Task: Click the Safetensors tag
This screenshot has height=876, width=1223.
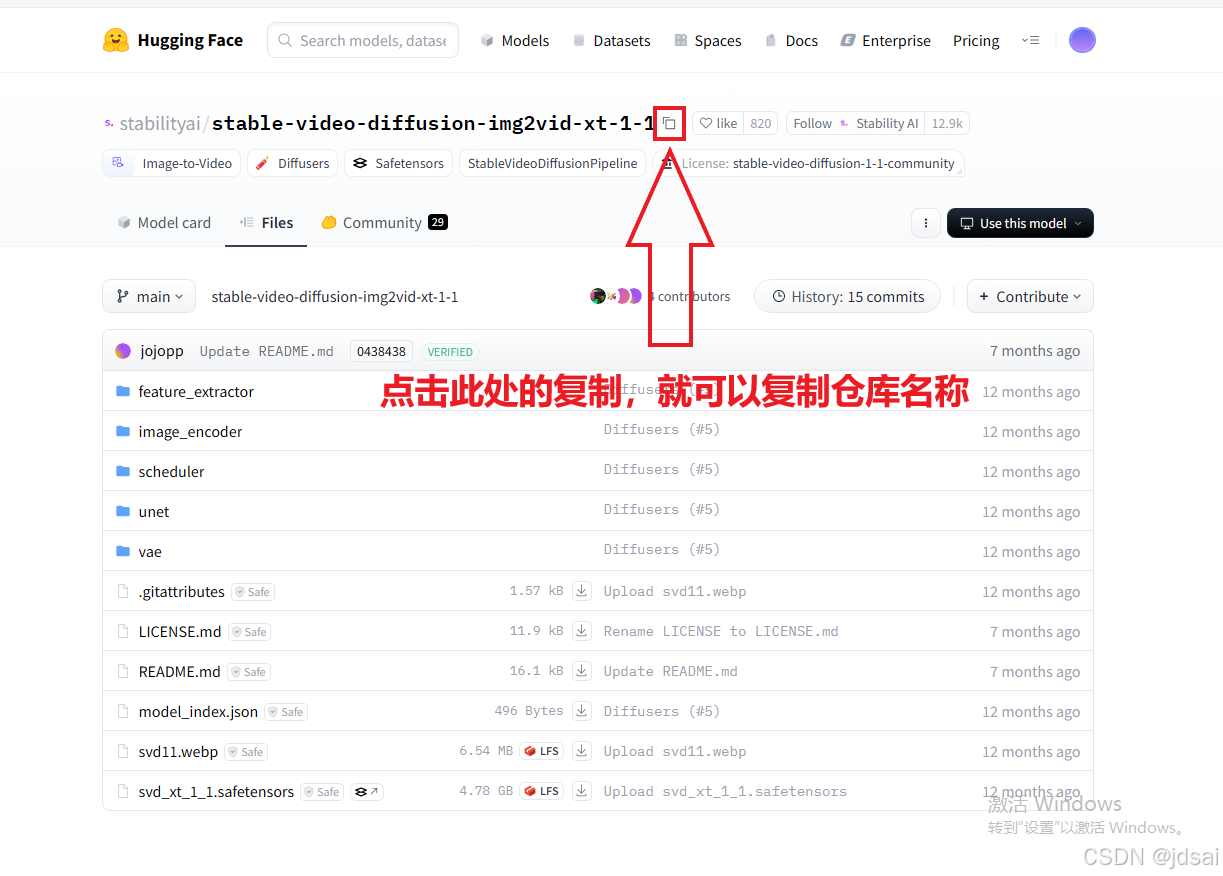Action: 398,163
